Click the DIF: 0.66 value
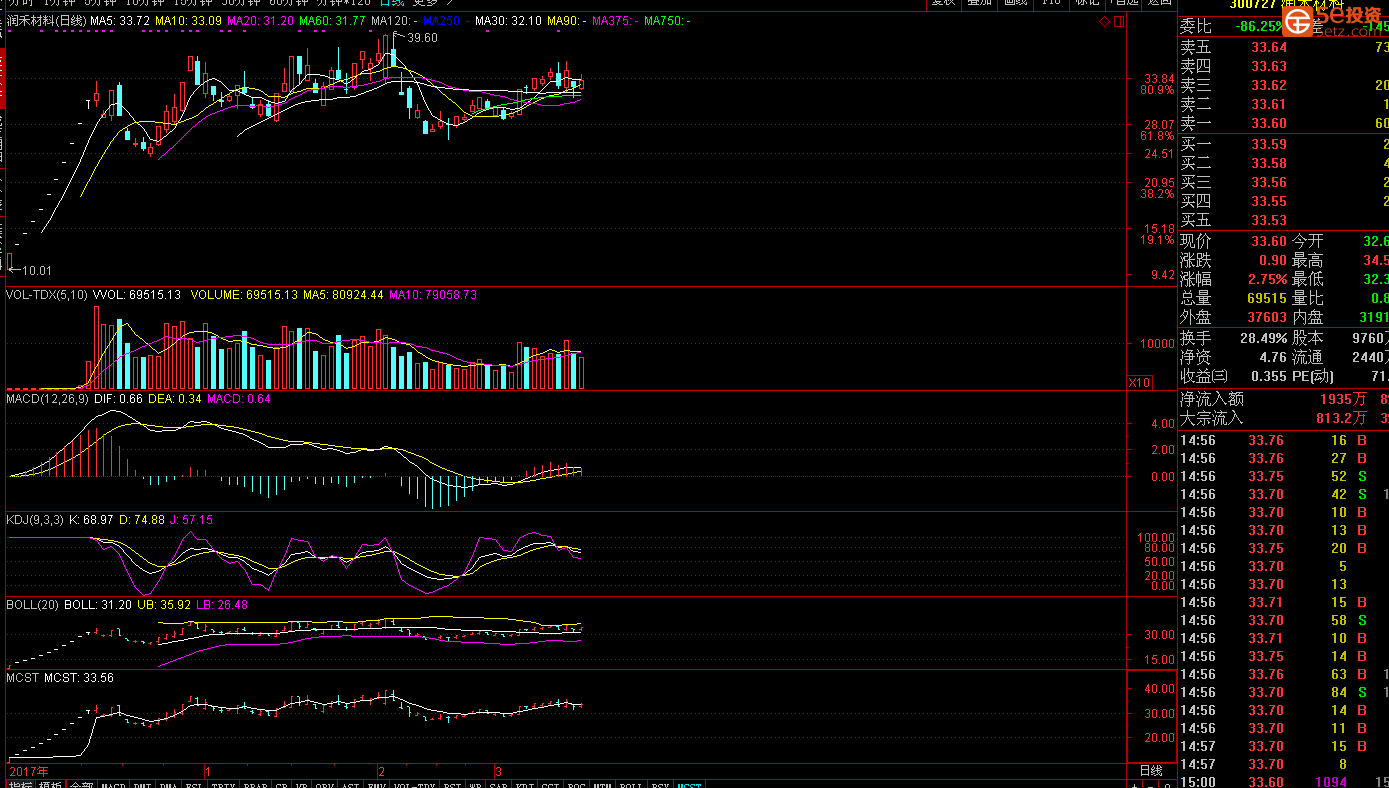The image size is (1389, 788). click(119, 399)
